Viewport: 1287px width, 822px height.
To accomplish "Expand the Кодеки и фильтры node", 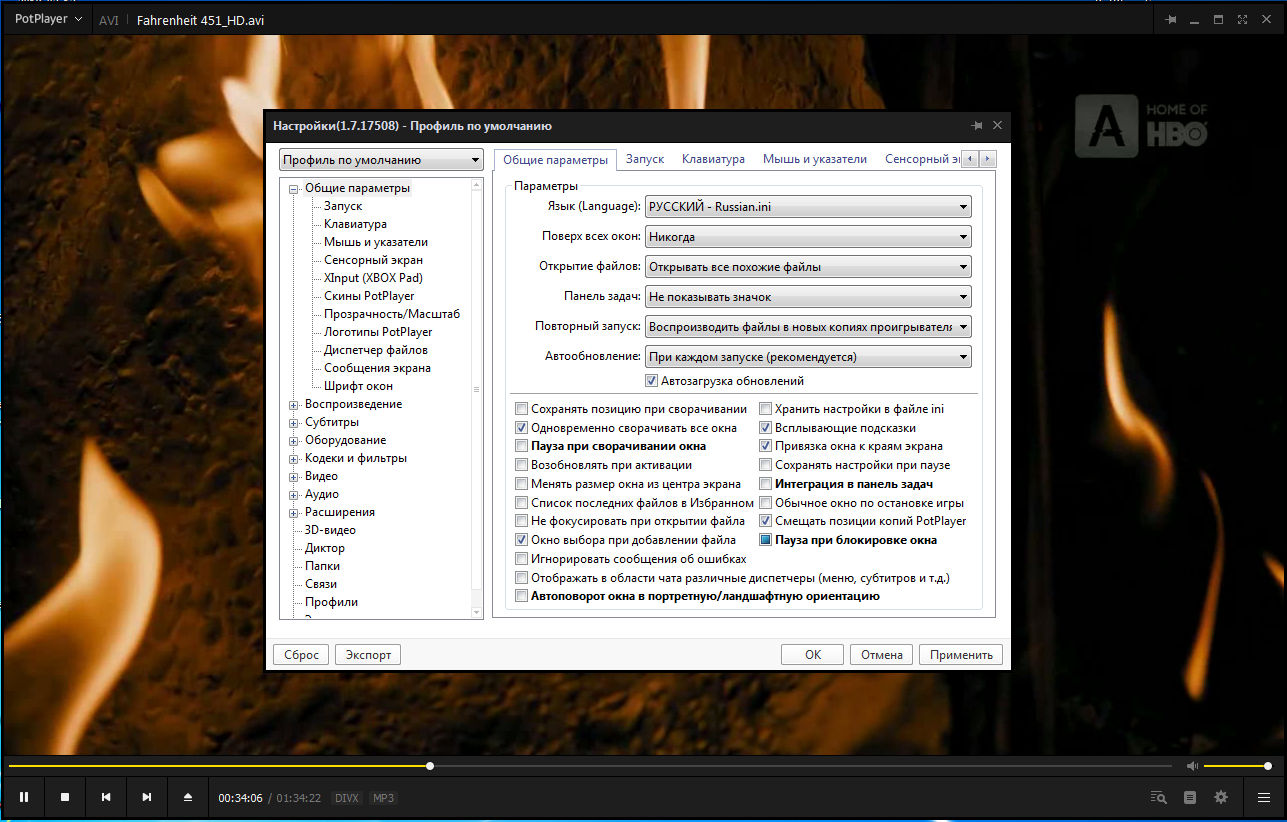I will (x=294, y=459).
